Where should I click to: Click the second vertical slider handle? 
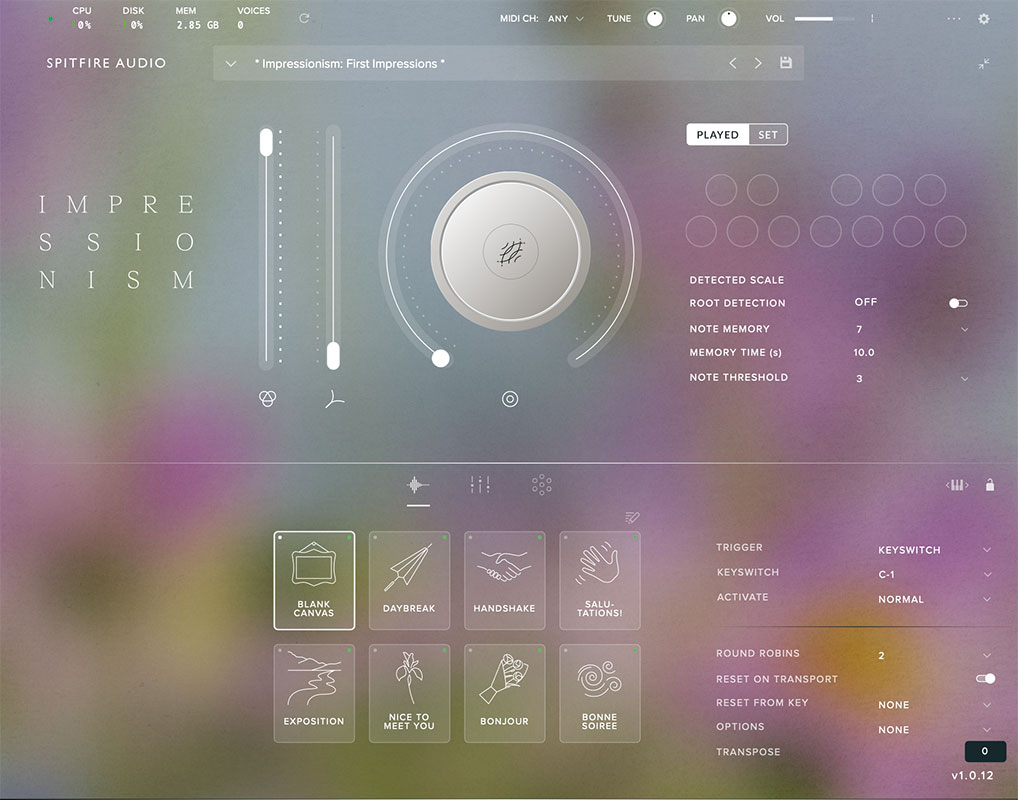point(333,355)
